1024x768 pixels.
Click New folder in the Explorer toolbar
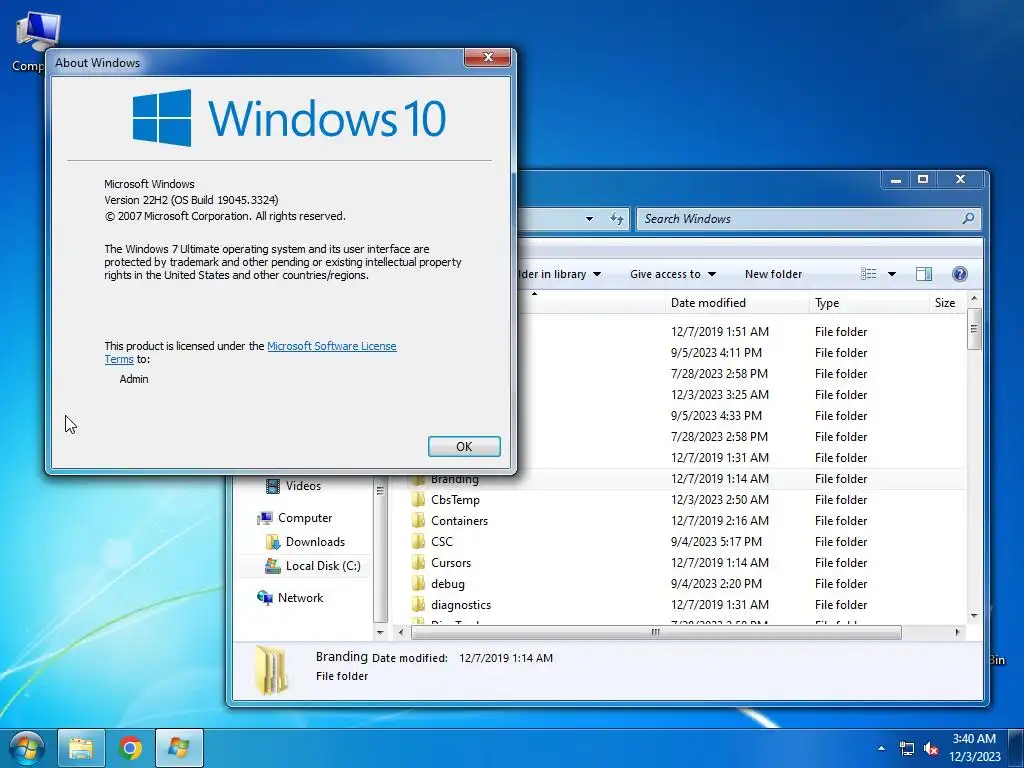[773, 274]
